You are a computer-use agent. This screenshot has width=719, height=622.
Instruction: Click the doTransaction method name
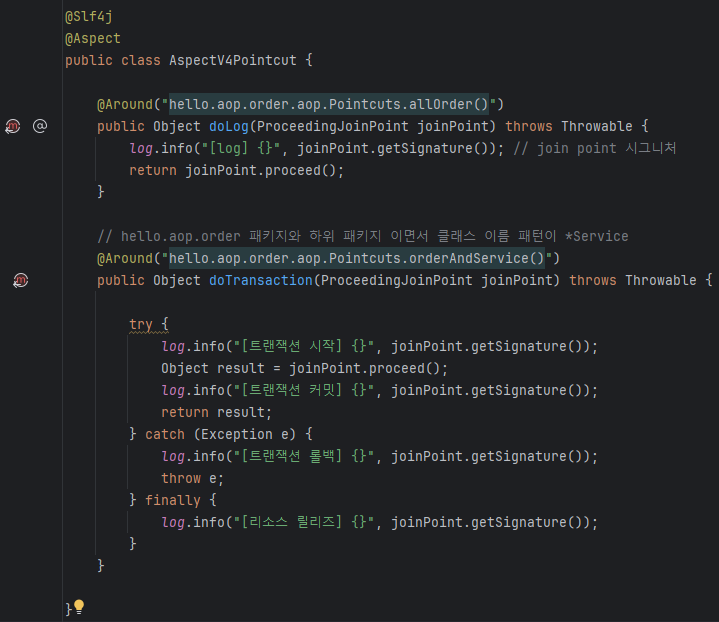[261, 280]
